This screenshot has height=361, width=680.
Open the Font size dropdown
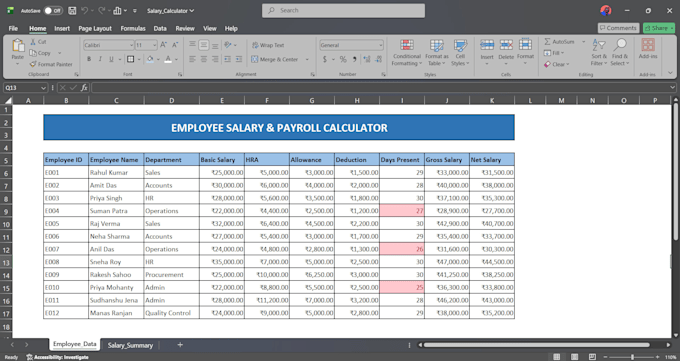pyautogui.click(x=154, y=45)
